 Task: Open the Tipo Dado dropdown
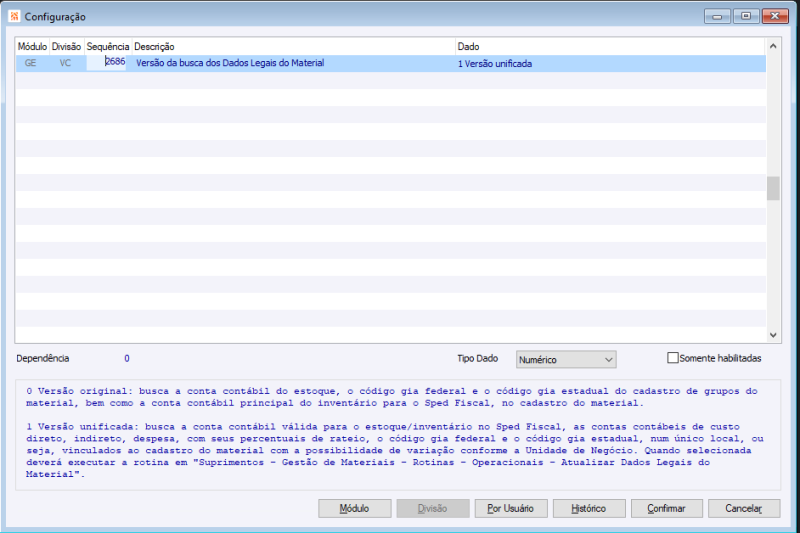click(566, 360)
